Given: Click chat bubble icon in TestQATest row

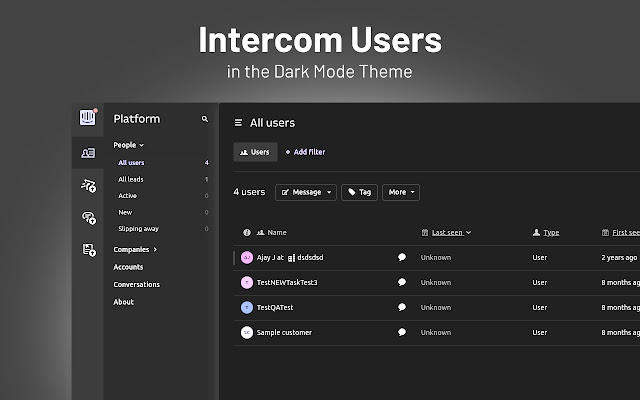Looking at the screenshot, I should point(402,307).
